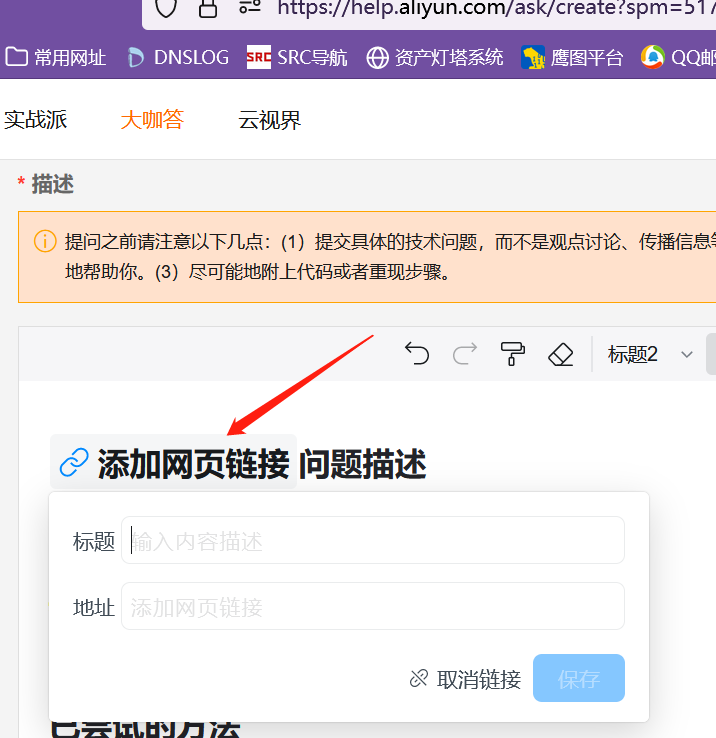Image resolution: width=716 pixels, height=738 pixels.
Task: Click the eraser clear-formatting icon
Action: [x=561, y=354]
